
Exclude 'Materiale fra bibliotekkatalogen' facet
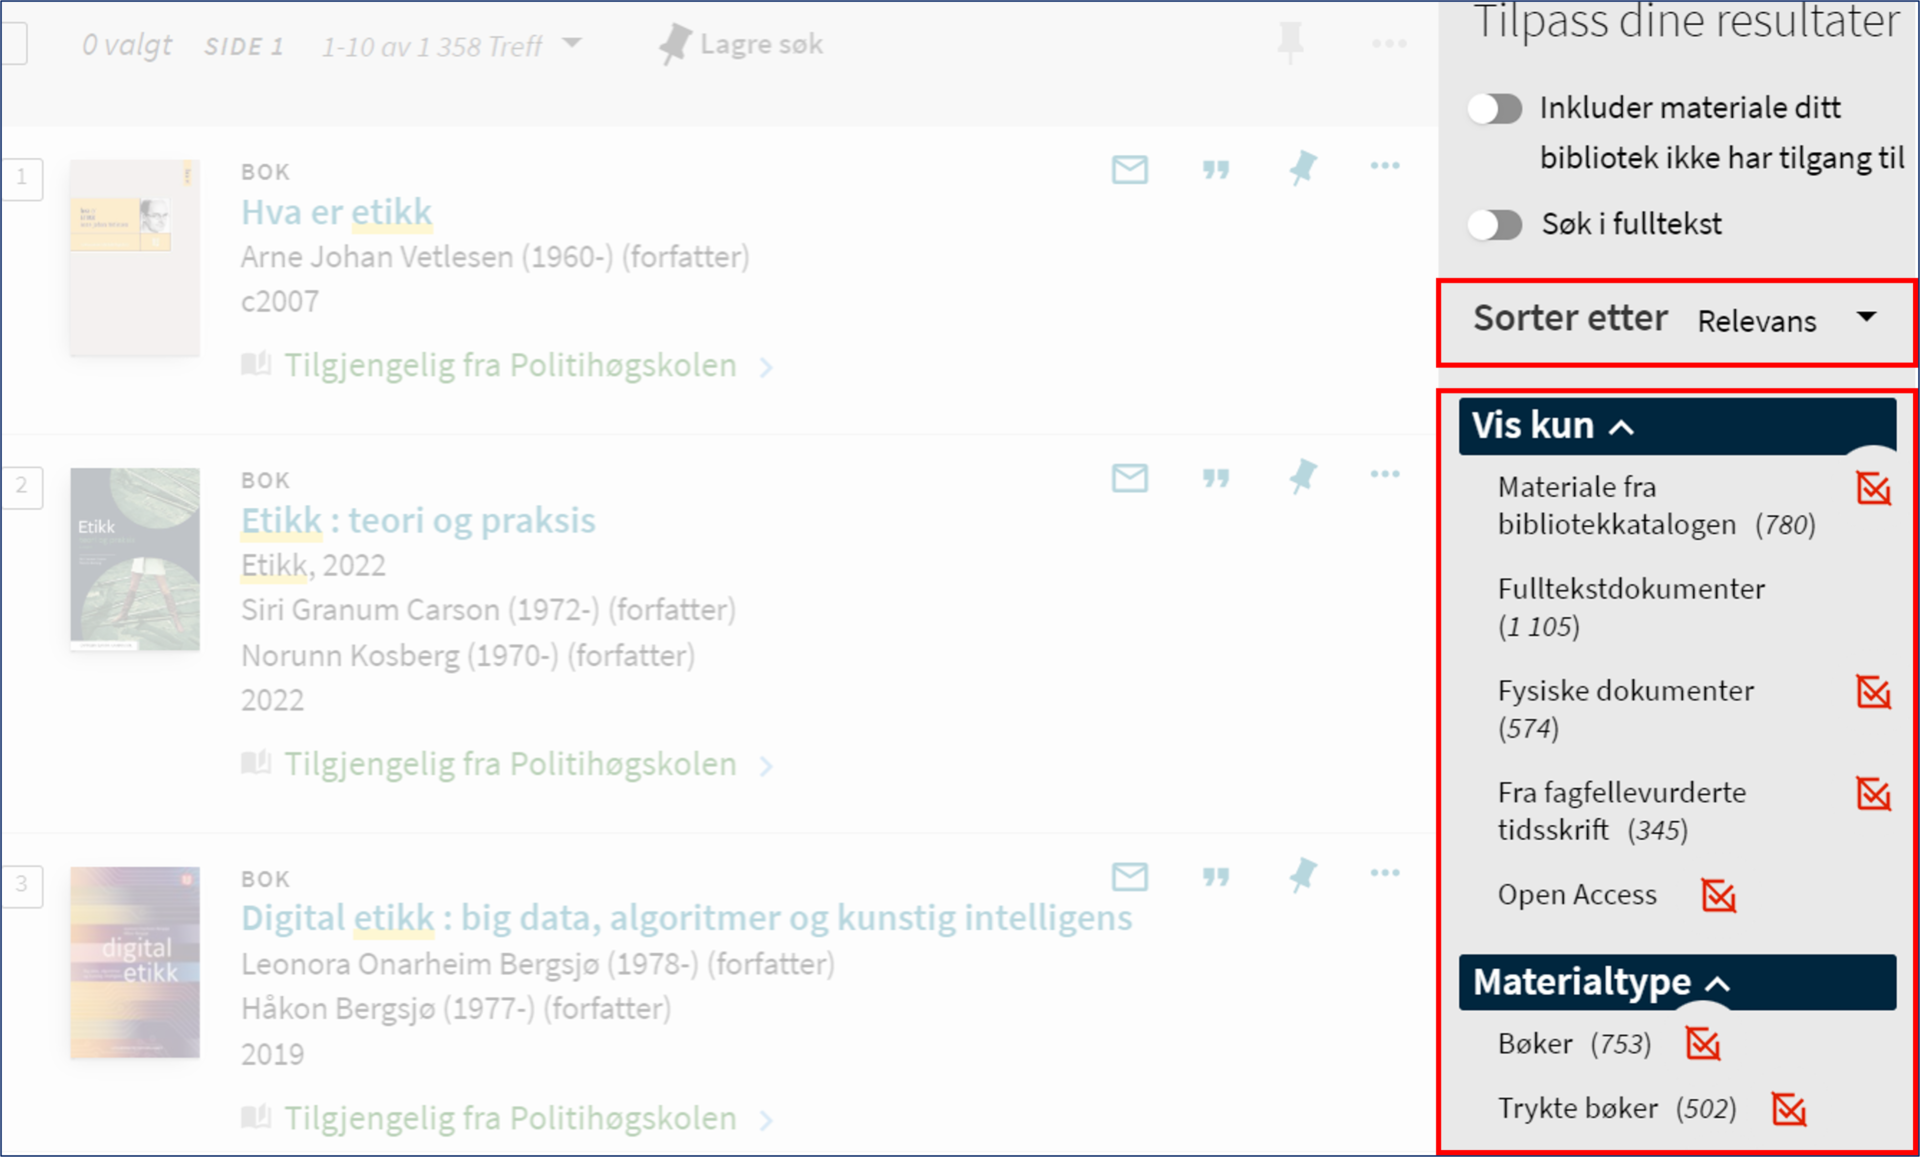[1873, 489]
